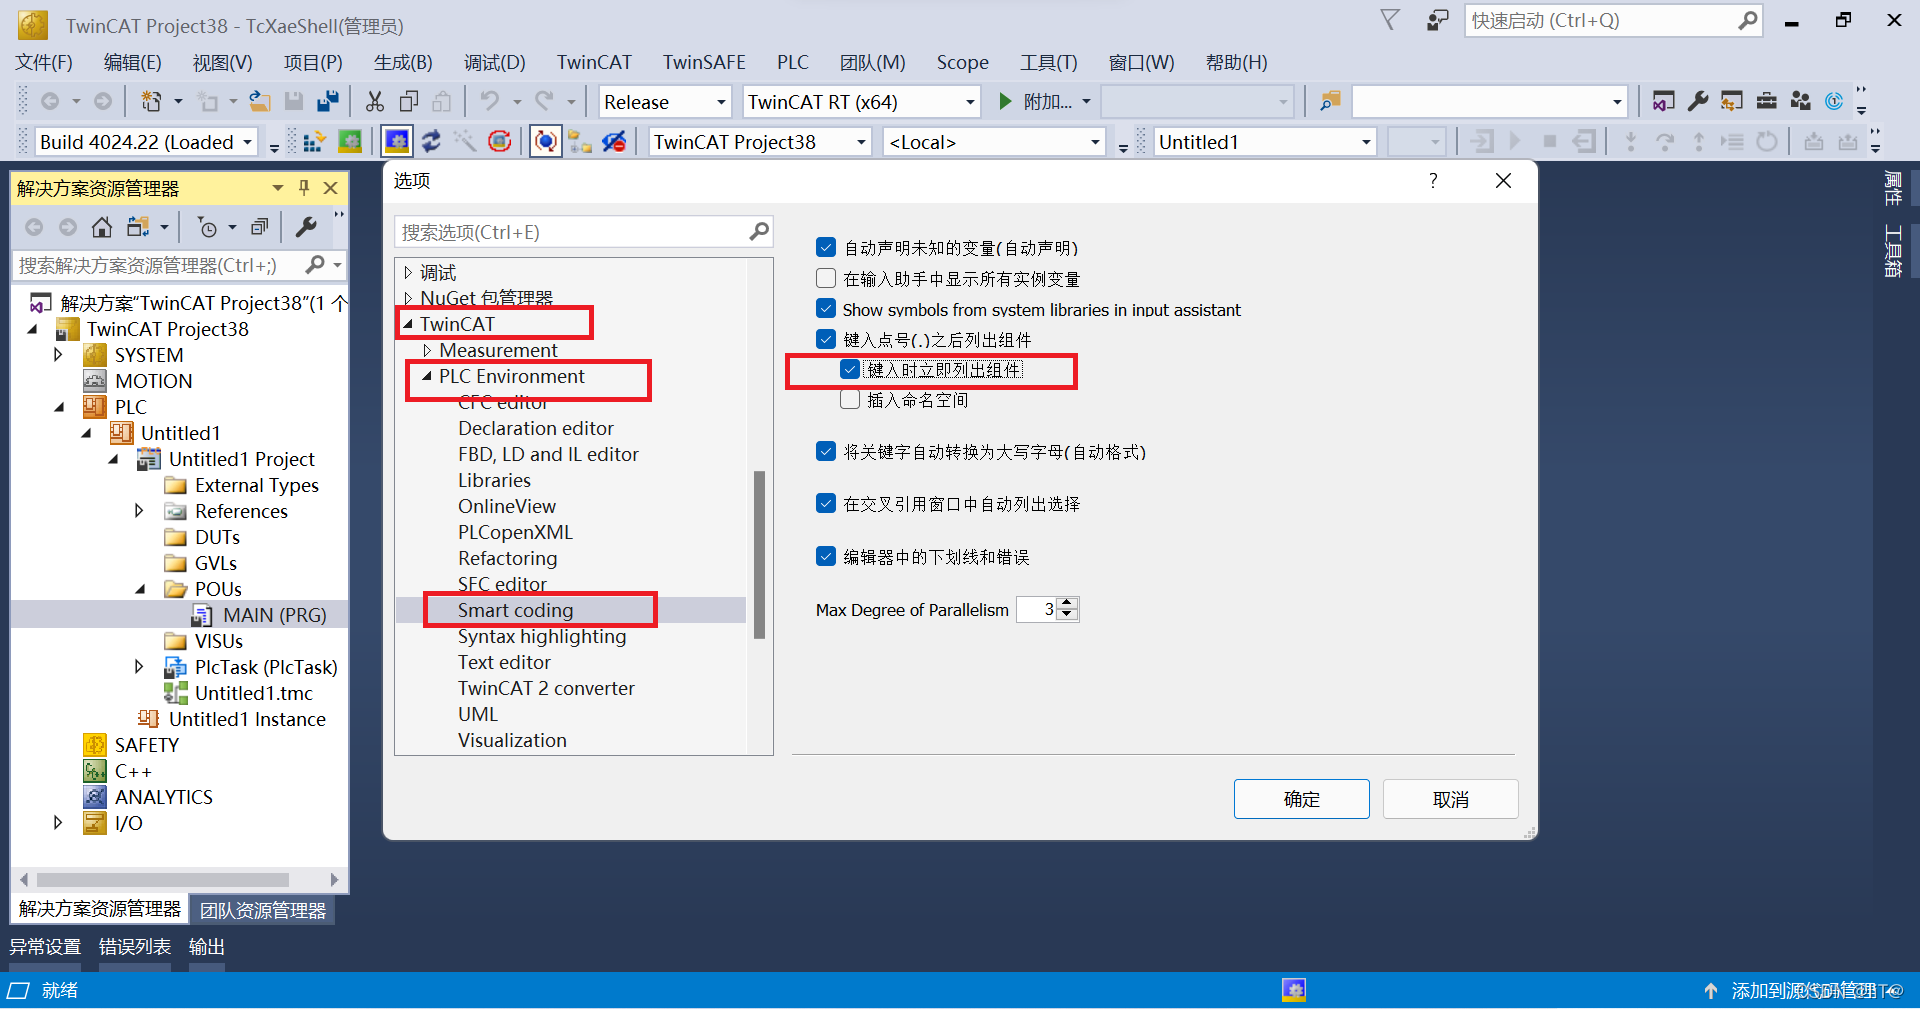Viewport: 1920px width, 1009px height.
Task: Increase Max Degree of Parallelism stepper
Action: pyautogui.click(x=1068, y=603)
